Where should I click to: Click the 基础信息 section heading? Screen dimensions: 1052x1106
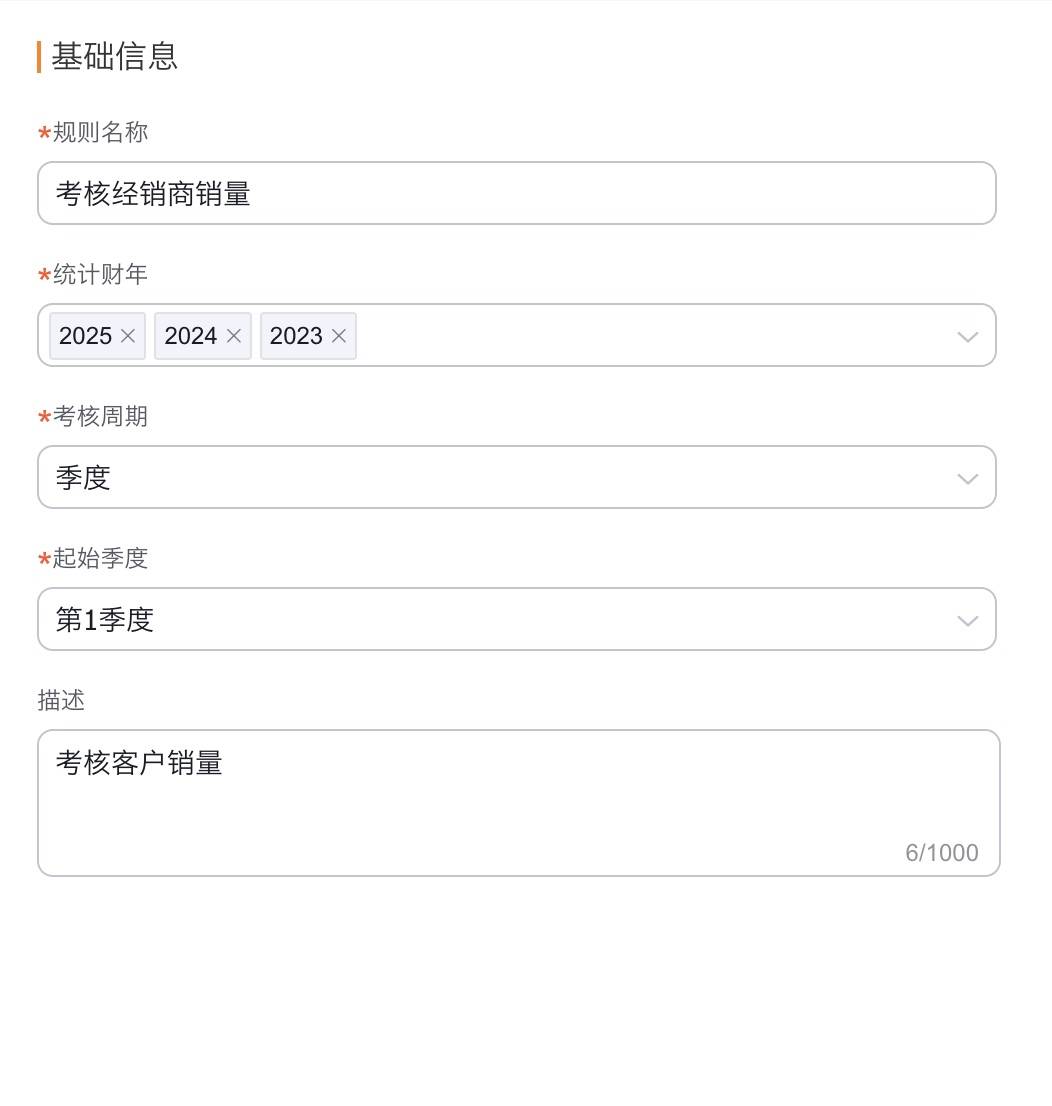pyautogui.click(x=114, y=57)
